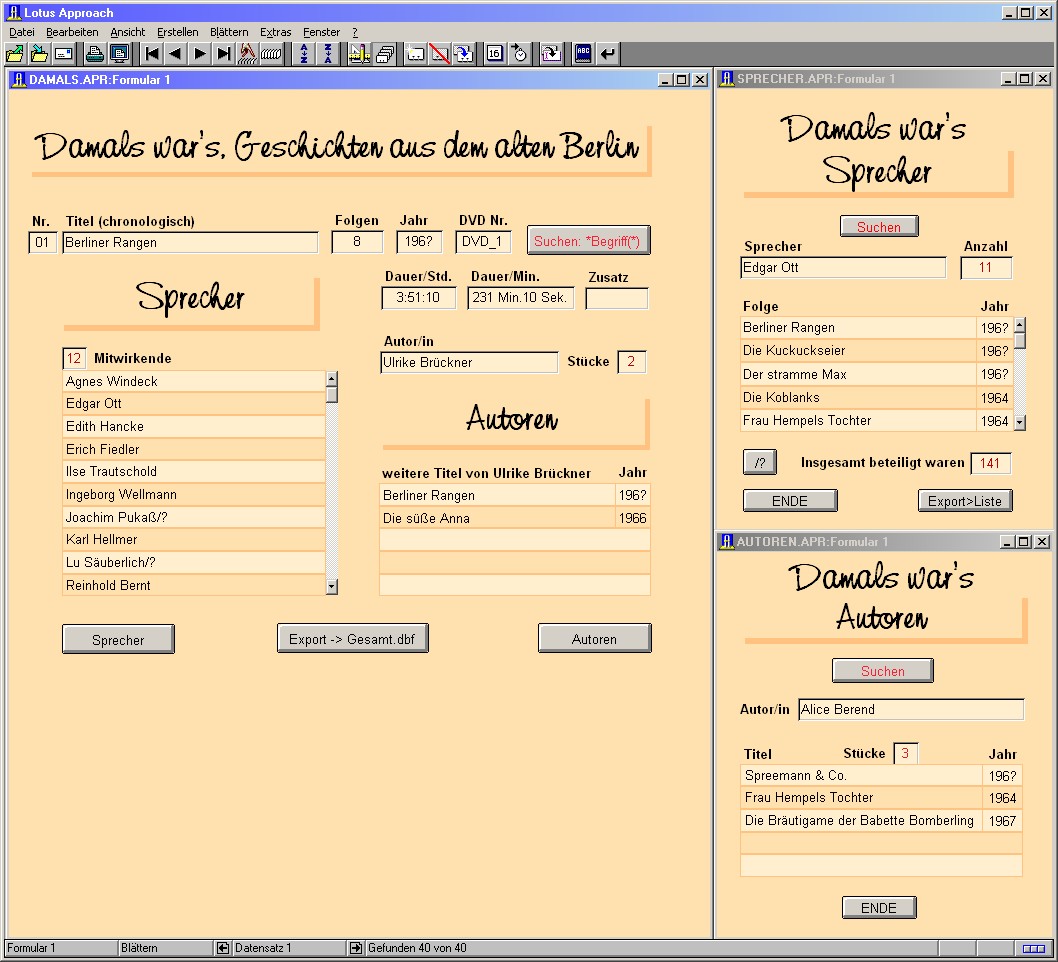The width and height of the screenshot is (1058, 962).
Task: Click scroll down arrow in Folge list
Action: click(x=1020, y=423)
